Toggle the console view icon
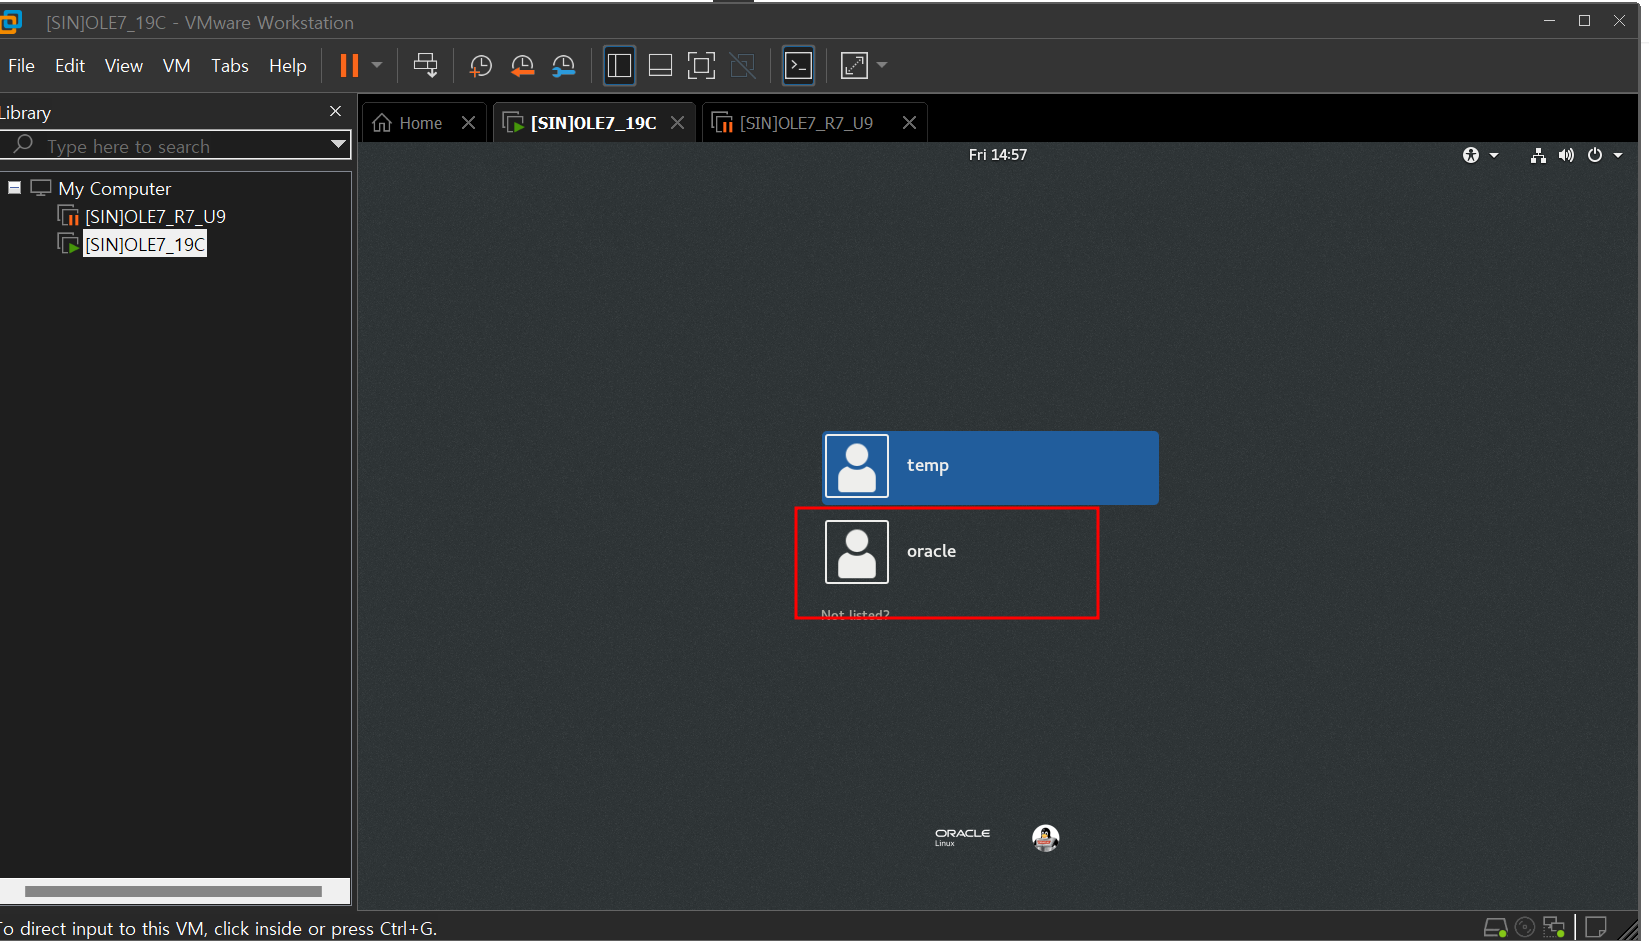Image resolution: width=1649 pixels, height=941 pixels. click(x=798, y=66)
